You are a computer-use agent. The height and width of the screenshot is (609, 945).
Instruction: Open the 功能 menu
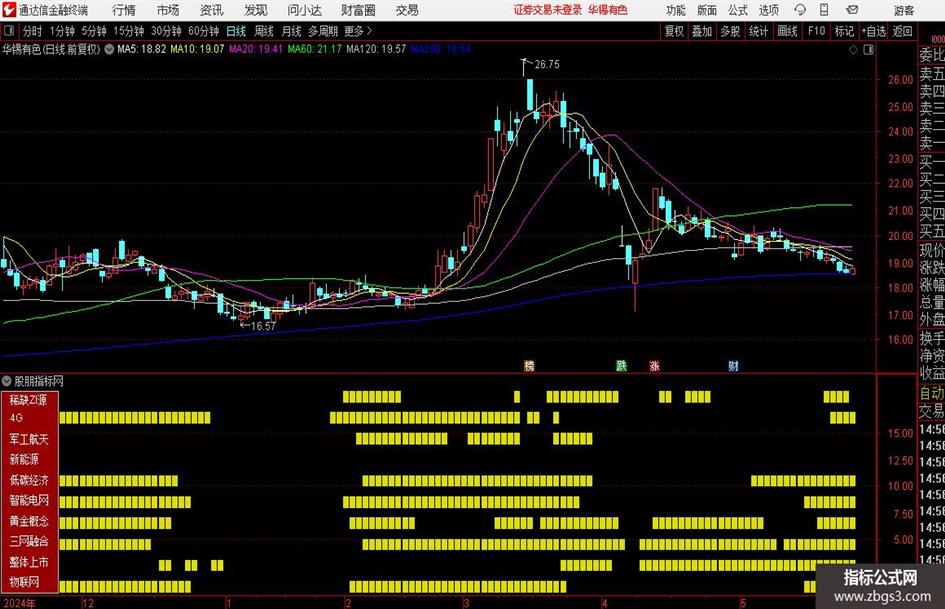click(676, 10)
